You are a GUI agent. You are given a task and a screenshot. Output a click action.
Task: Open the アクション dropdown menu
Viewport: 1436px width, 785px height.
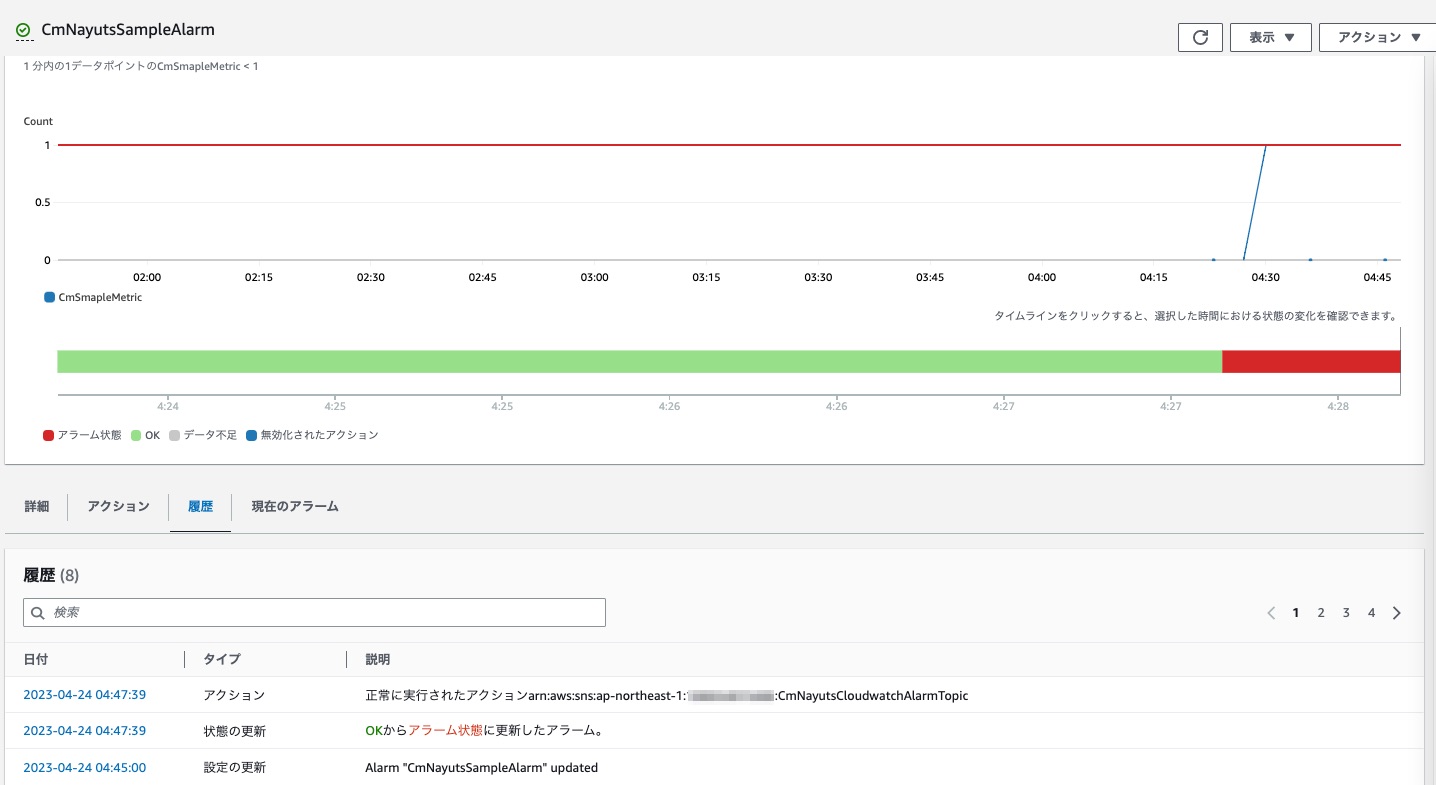[1378, 37]
